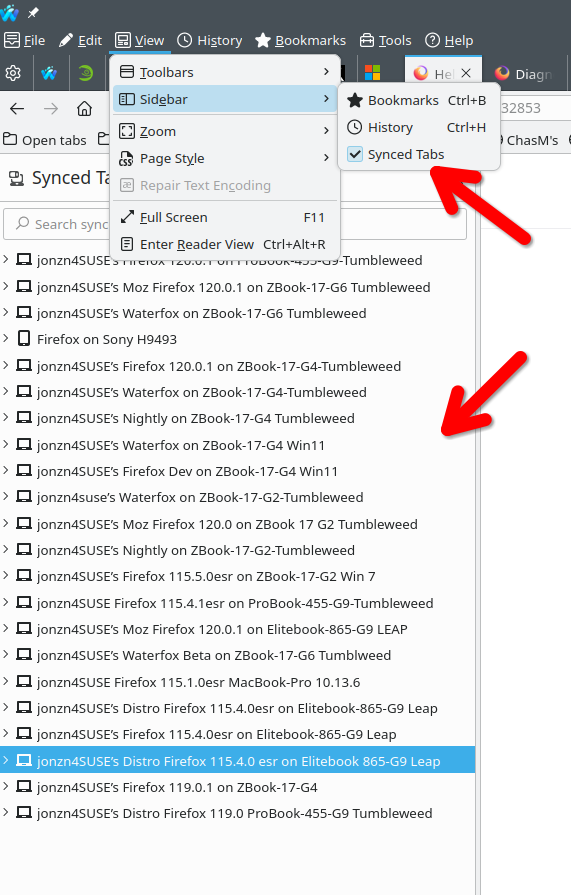Click the Forward navigation arrow
The image size is (571, 895).
[51, 108]
